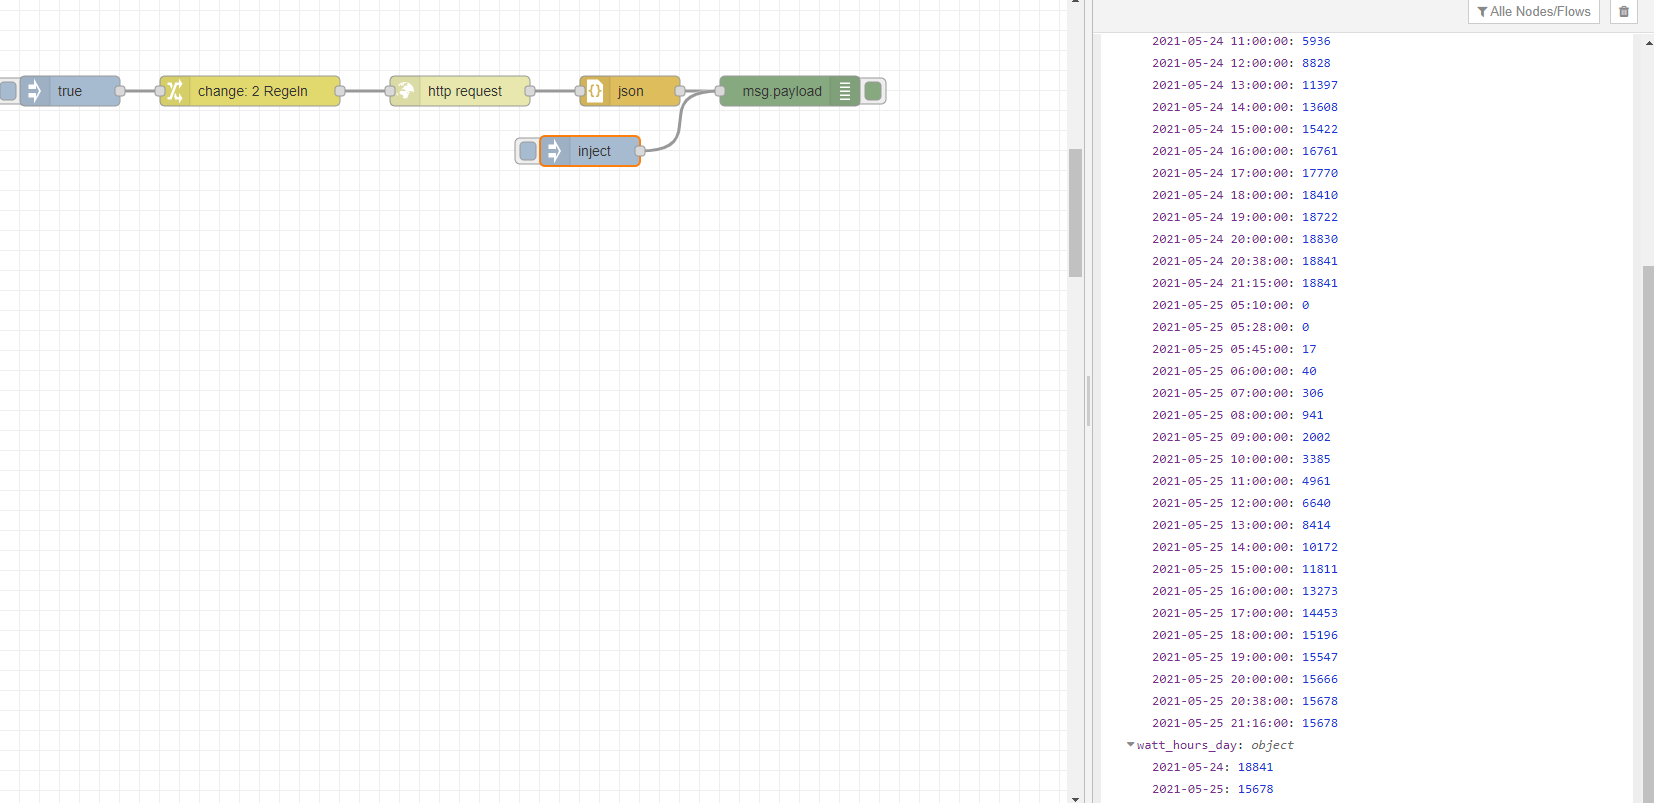Image resolution: width=1654 pixels, height=803 pixels.
Task: Click the workspace scrollbar down arrow
Action: pos(1076,798)
